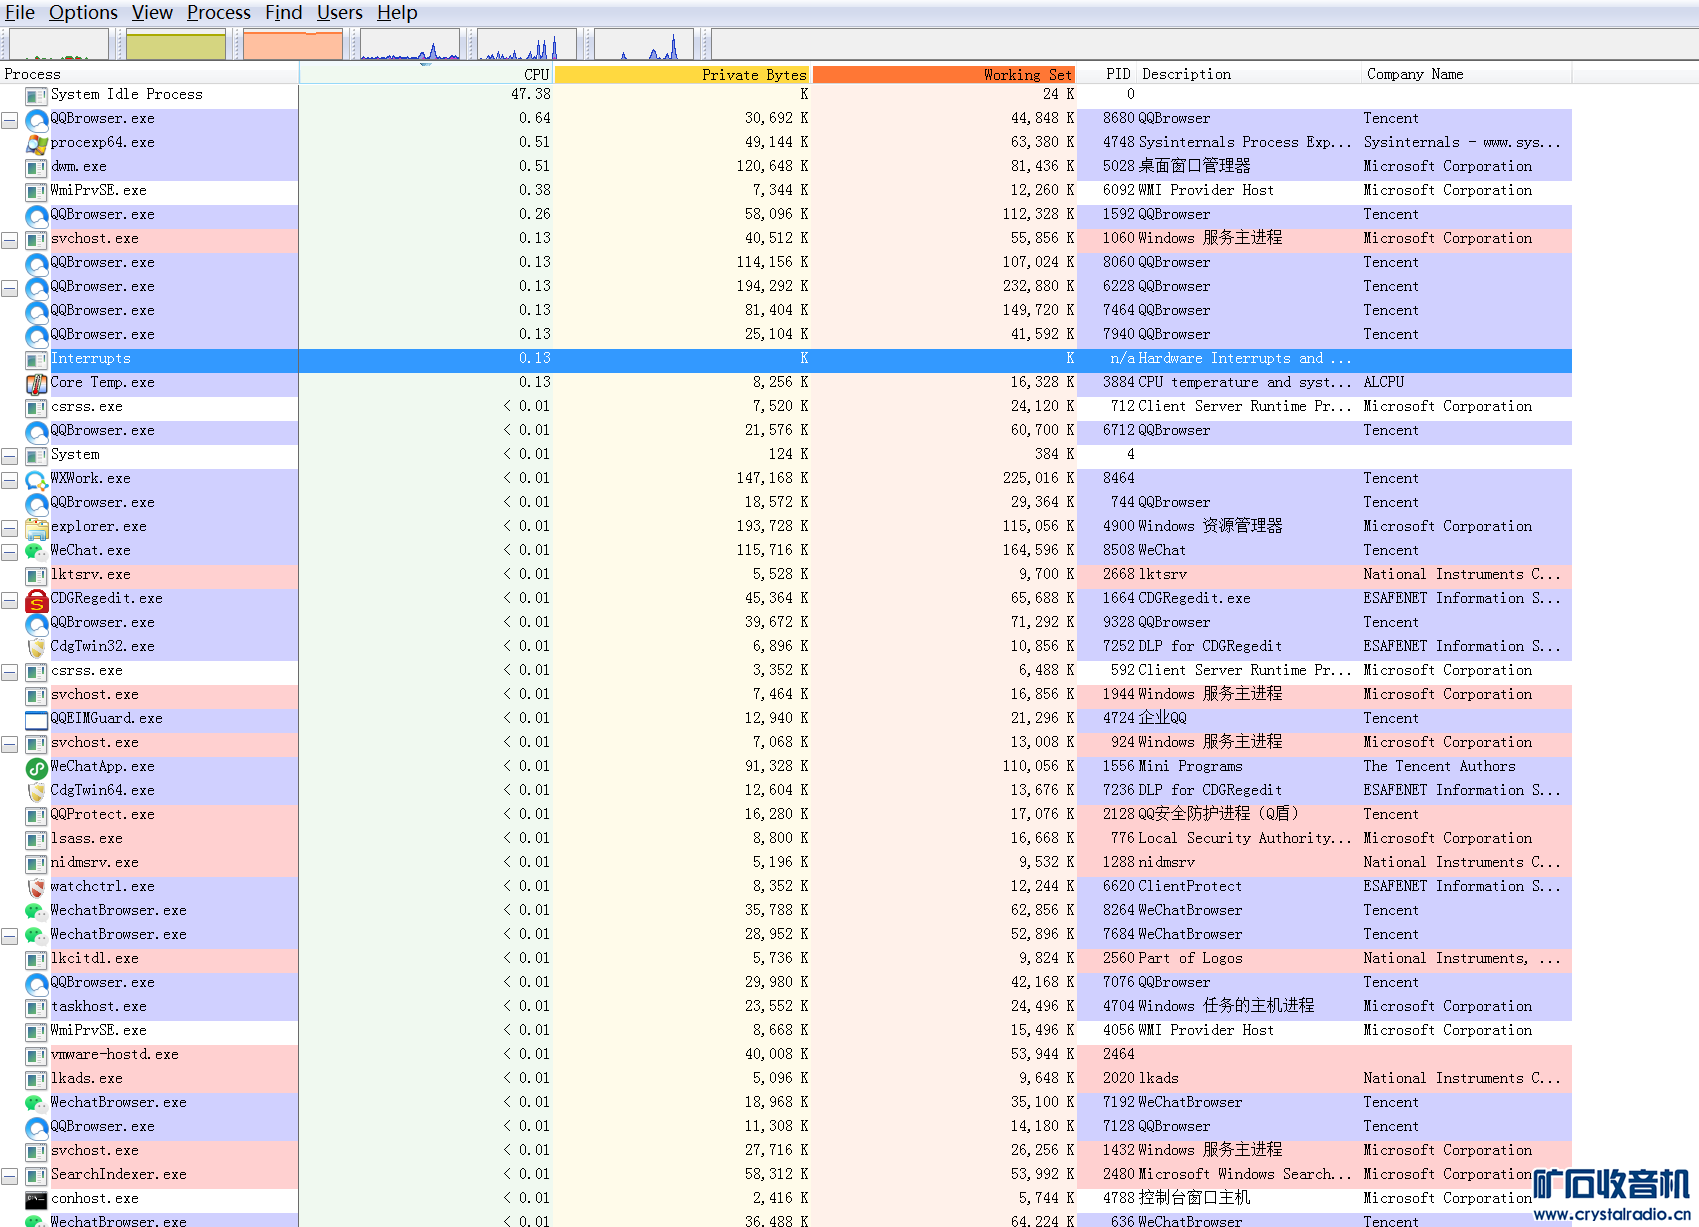Collapse the SearchIndexer.exe tree node
1699x1227 pixels.
click(x=10, y=1176)
